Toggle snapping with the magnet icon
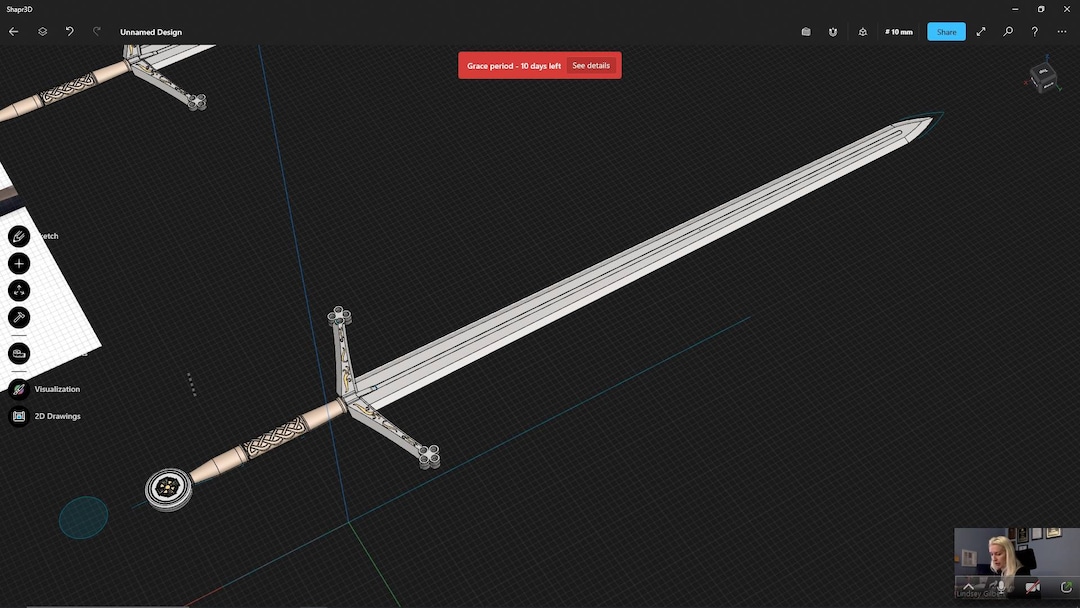This screenshot has height=608, width=1080. point(832,31)
